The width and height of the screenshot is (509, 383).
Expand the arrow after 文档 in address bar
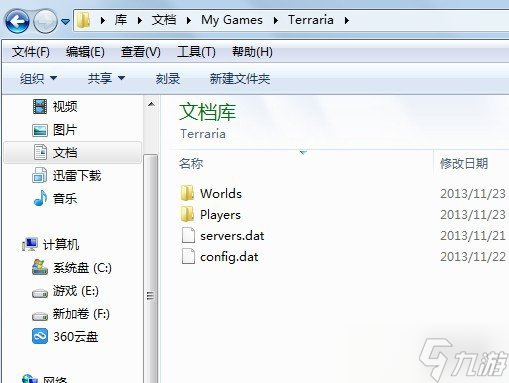(x=189, y=21)
